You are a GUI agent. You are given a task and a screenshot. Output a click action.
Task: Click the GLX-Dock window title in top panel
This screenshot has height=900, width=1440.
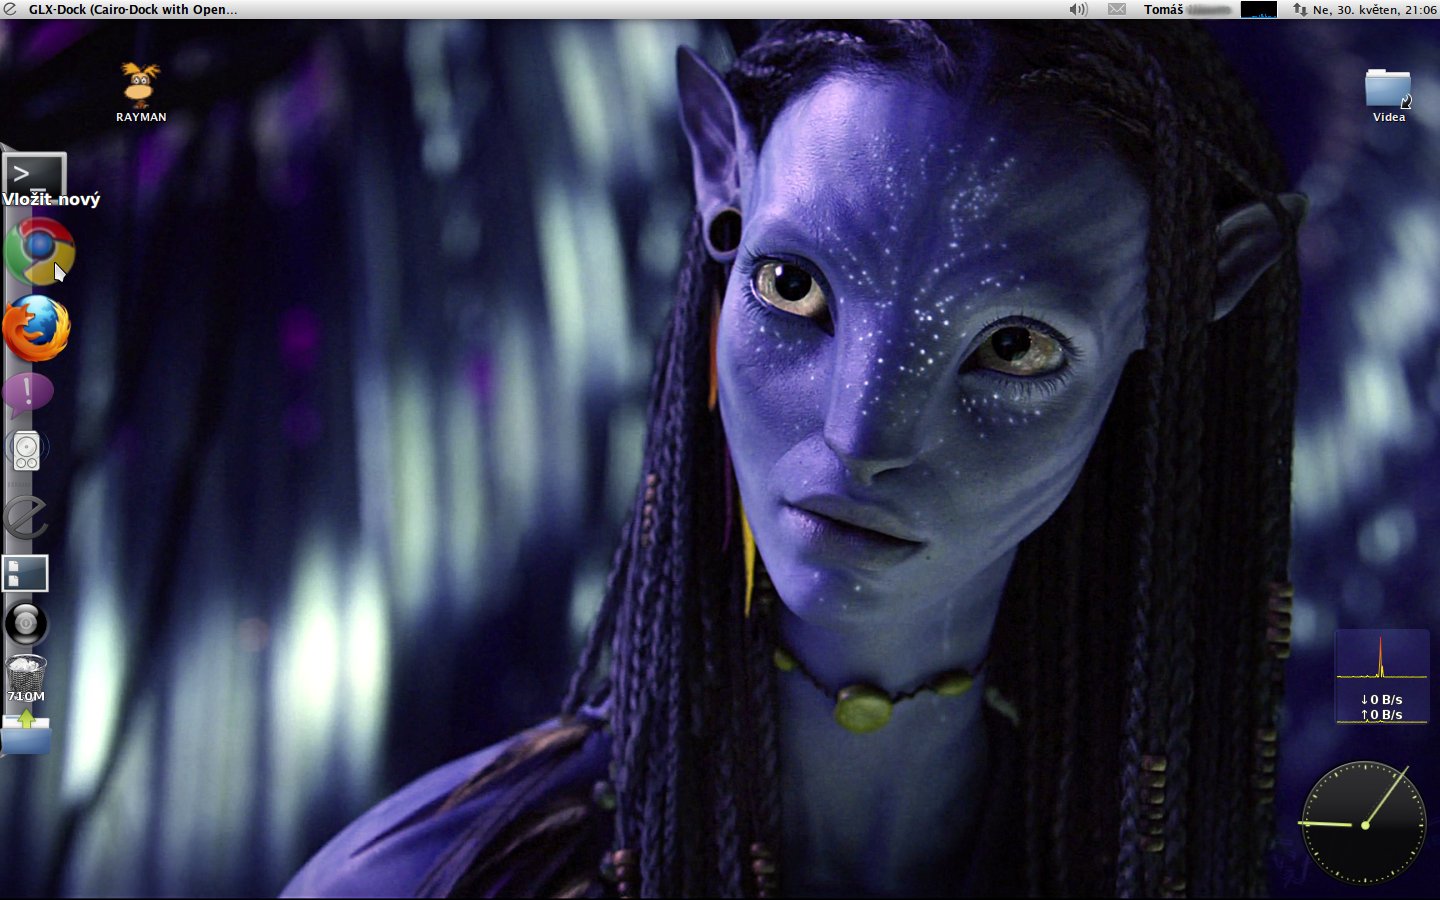click(133, 9)
